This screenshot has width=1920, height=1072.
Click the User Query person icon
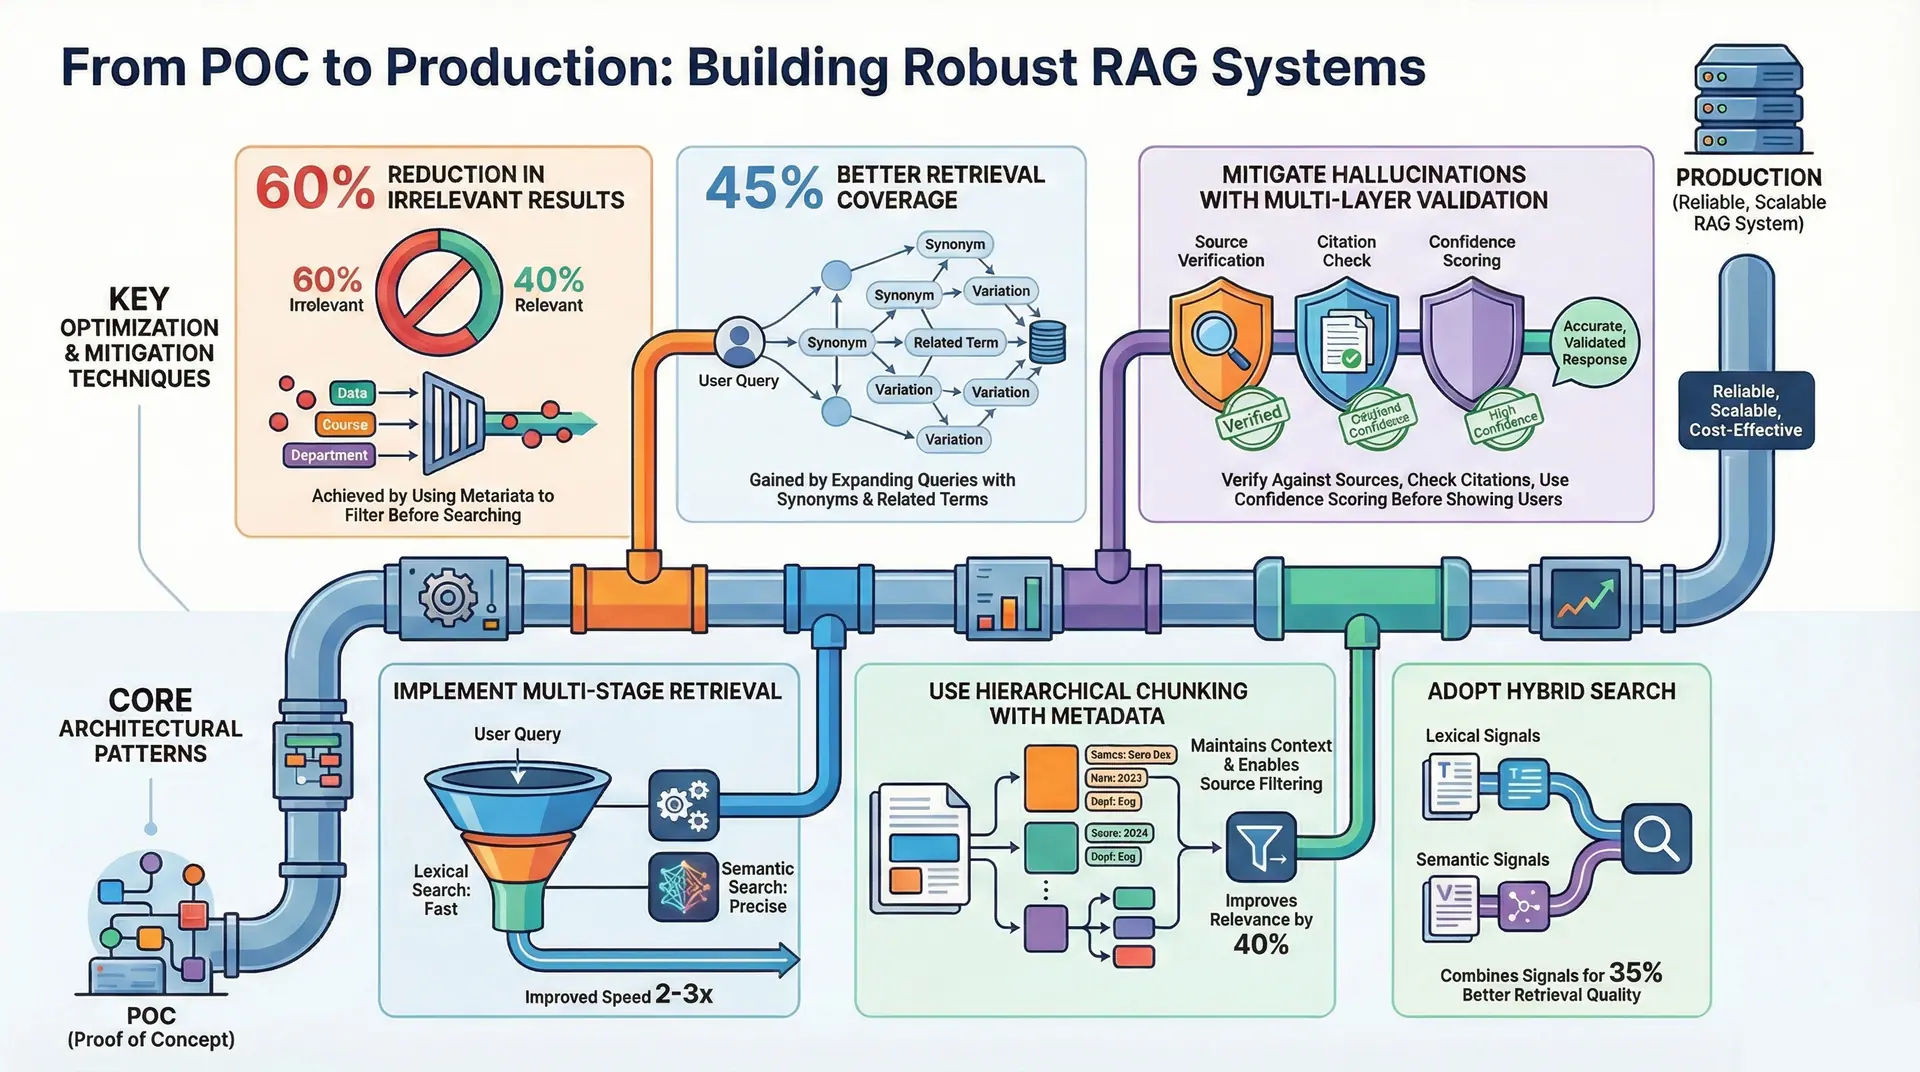pos(739,342)
